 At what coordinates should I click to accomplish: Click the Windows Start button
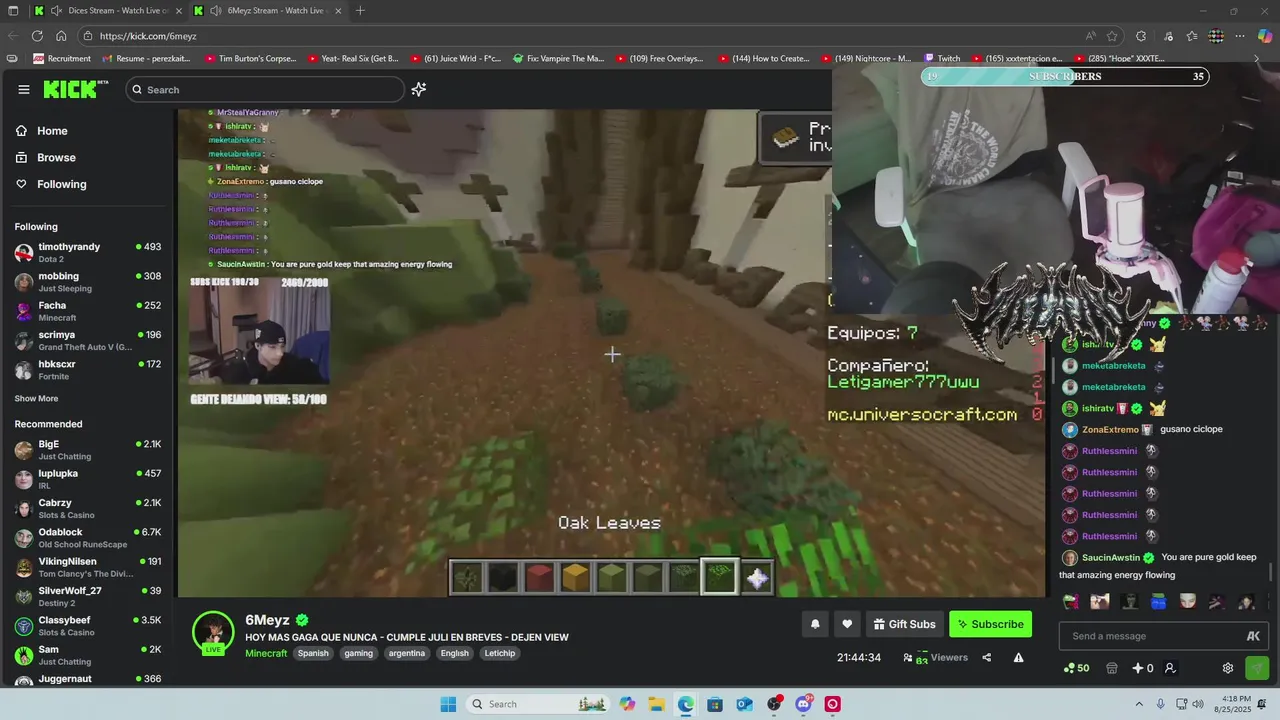448,704
